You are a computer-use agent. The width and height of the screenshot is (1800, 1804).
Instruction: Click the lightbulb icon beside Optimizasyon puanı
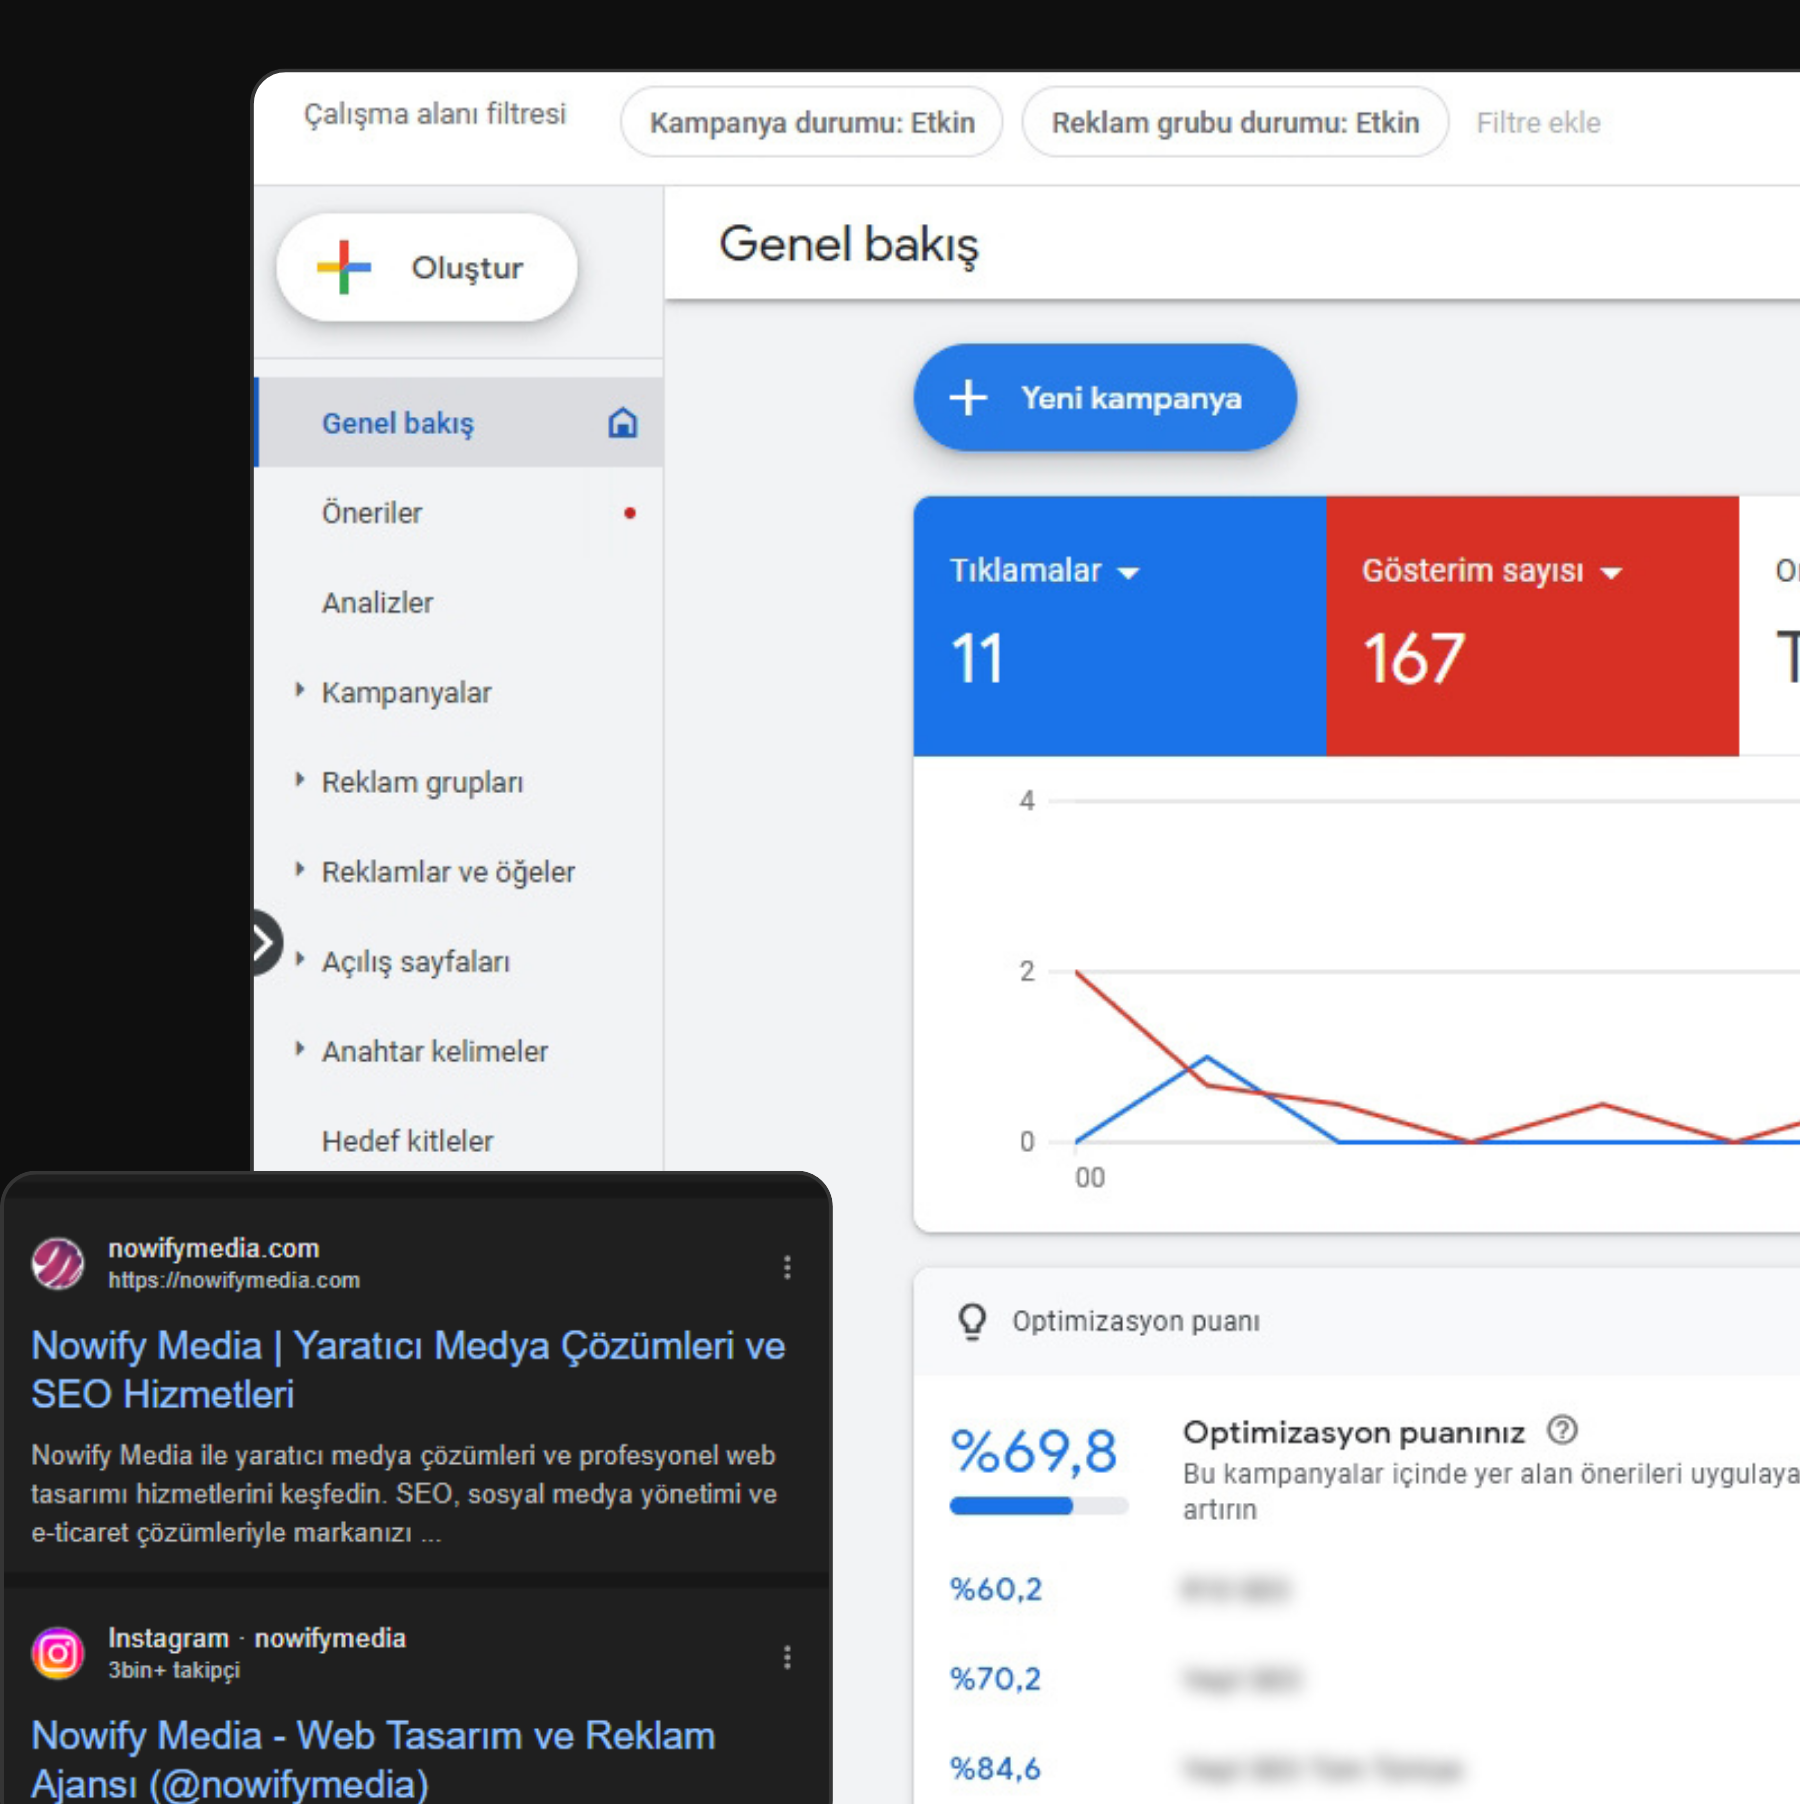[x=972, y=1321]
